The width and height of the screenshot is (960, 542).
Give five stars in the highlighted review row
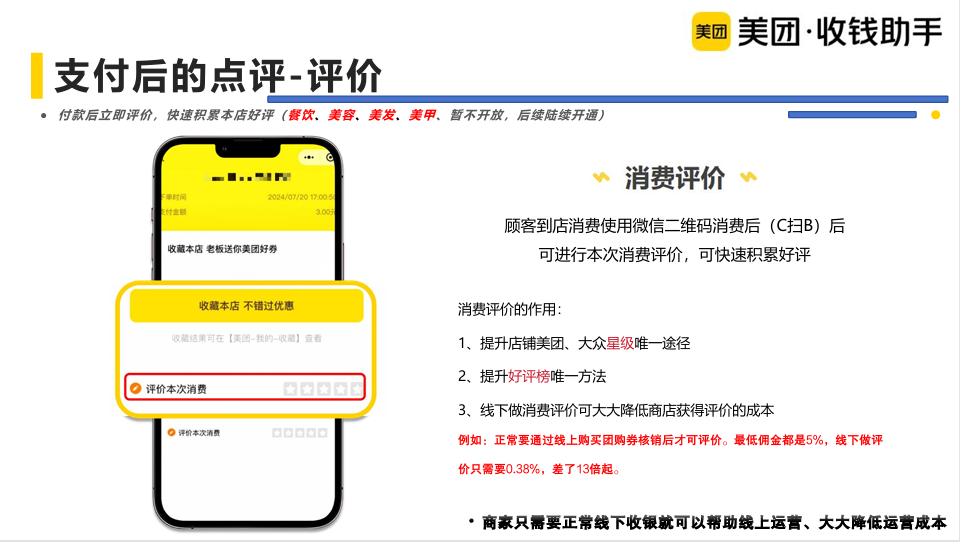(x=356, y=388)
